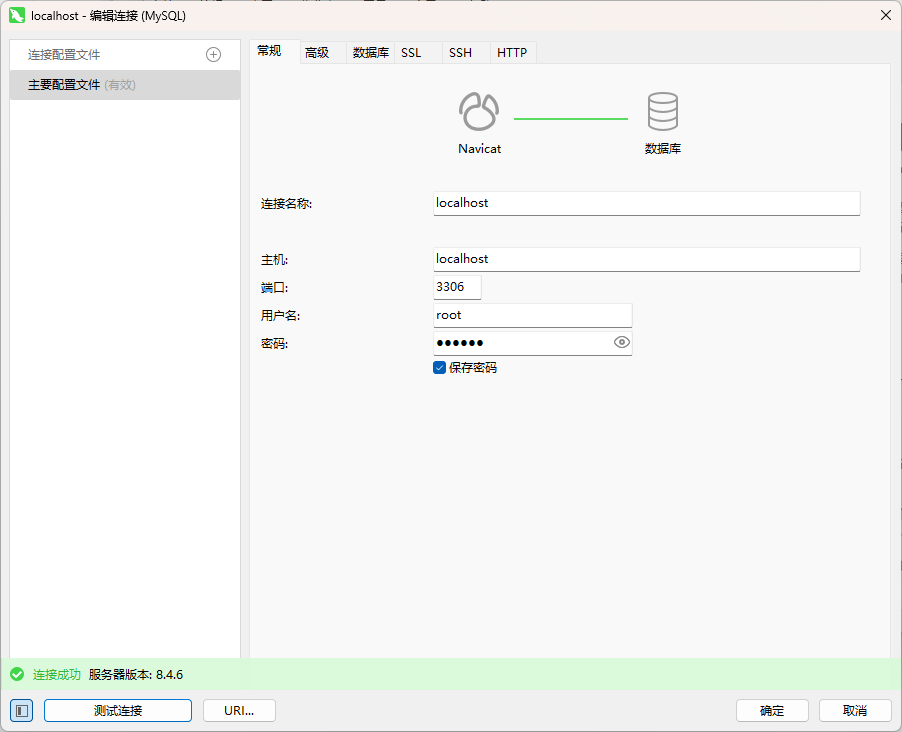
Task: Cancel with the 取消 button
Action: coord(855,711)
